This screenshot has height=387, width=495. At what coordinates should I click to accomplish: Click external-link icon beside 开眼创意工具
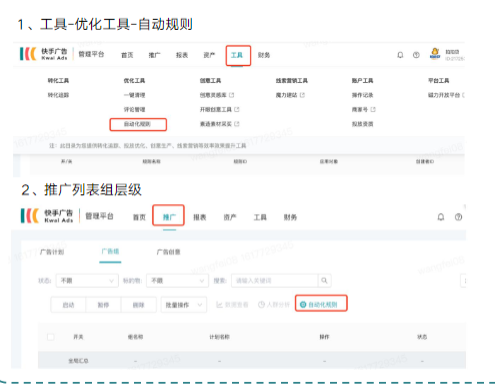pyautogui.click(x=237, y=109)
